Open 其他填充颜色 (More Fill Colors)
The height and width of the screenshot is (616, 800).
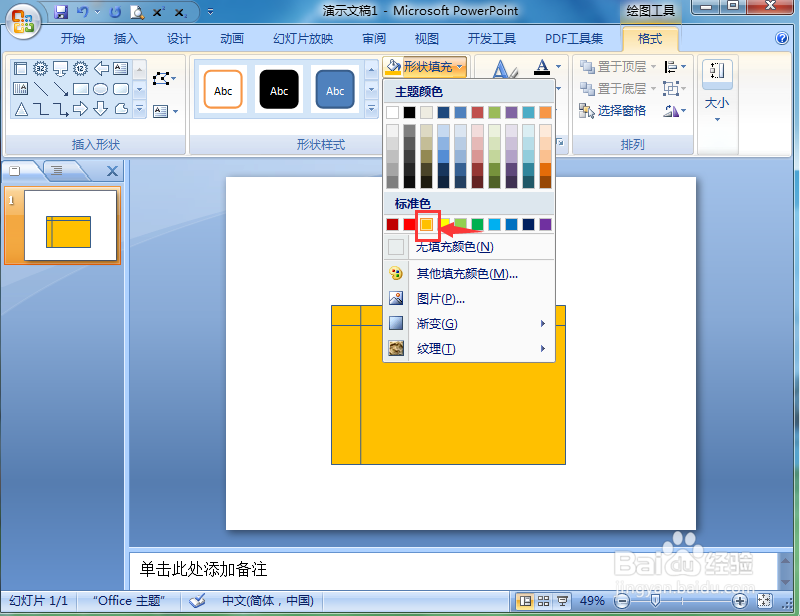click(x=468, y=274)
